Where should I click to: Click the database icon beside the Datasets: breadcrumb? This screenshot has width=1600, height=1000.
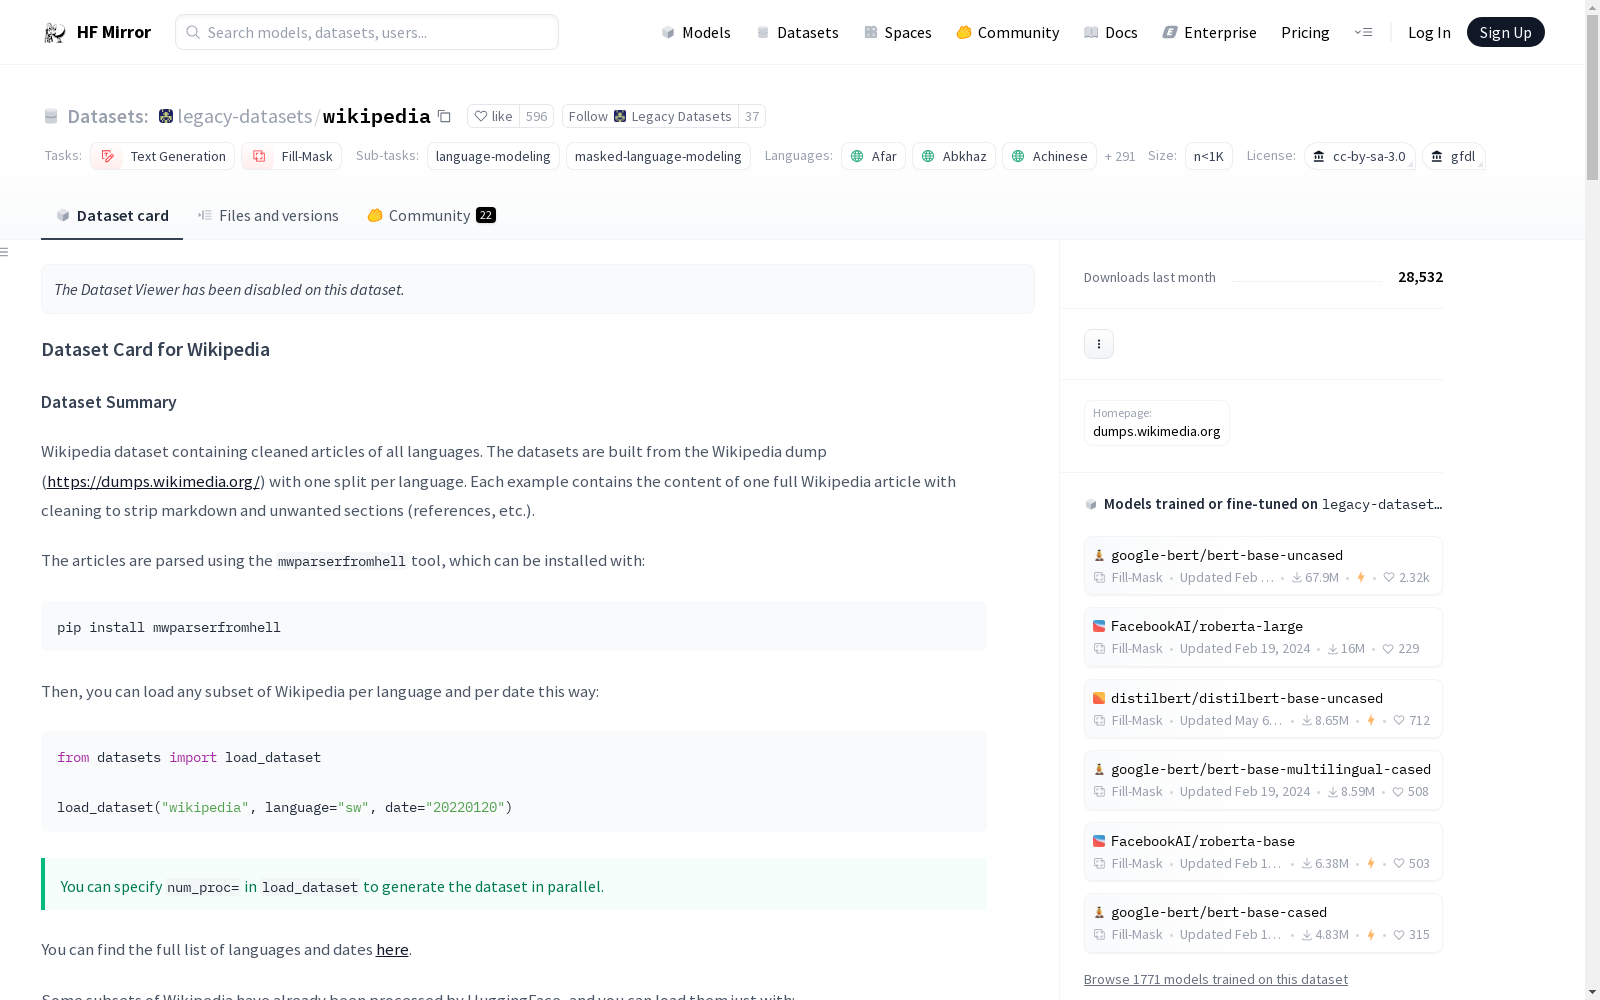coord(51,116)
